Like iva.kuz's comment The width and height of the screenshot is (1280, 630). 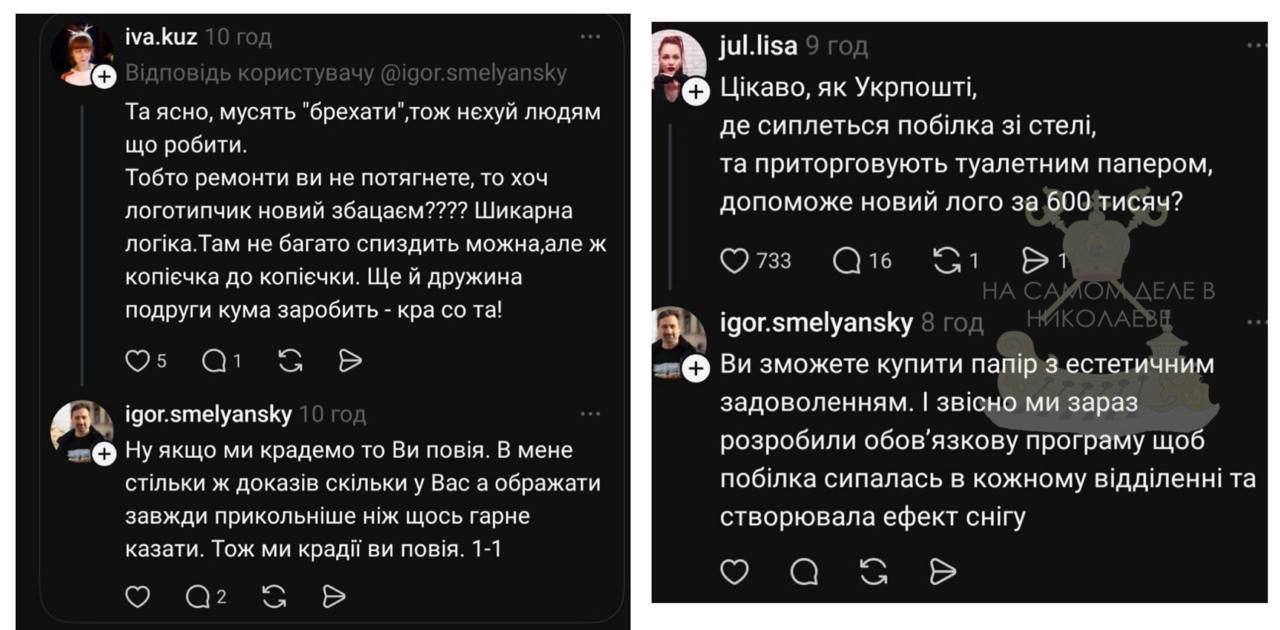pyautogui.click(x=137, y=361)
